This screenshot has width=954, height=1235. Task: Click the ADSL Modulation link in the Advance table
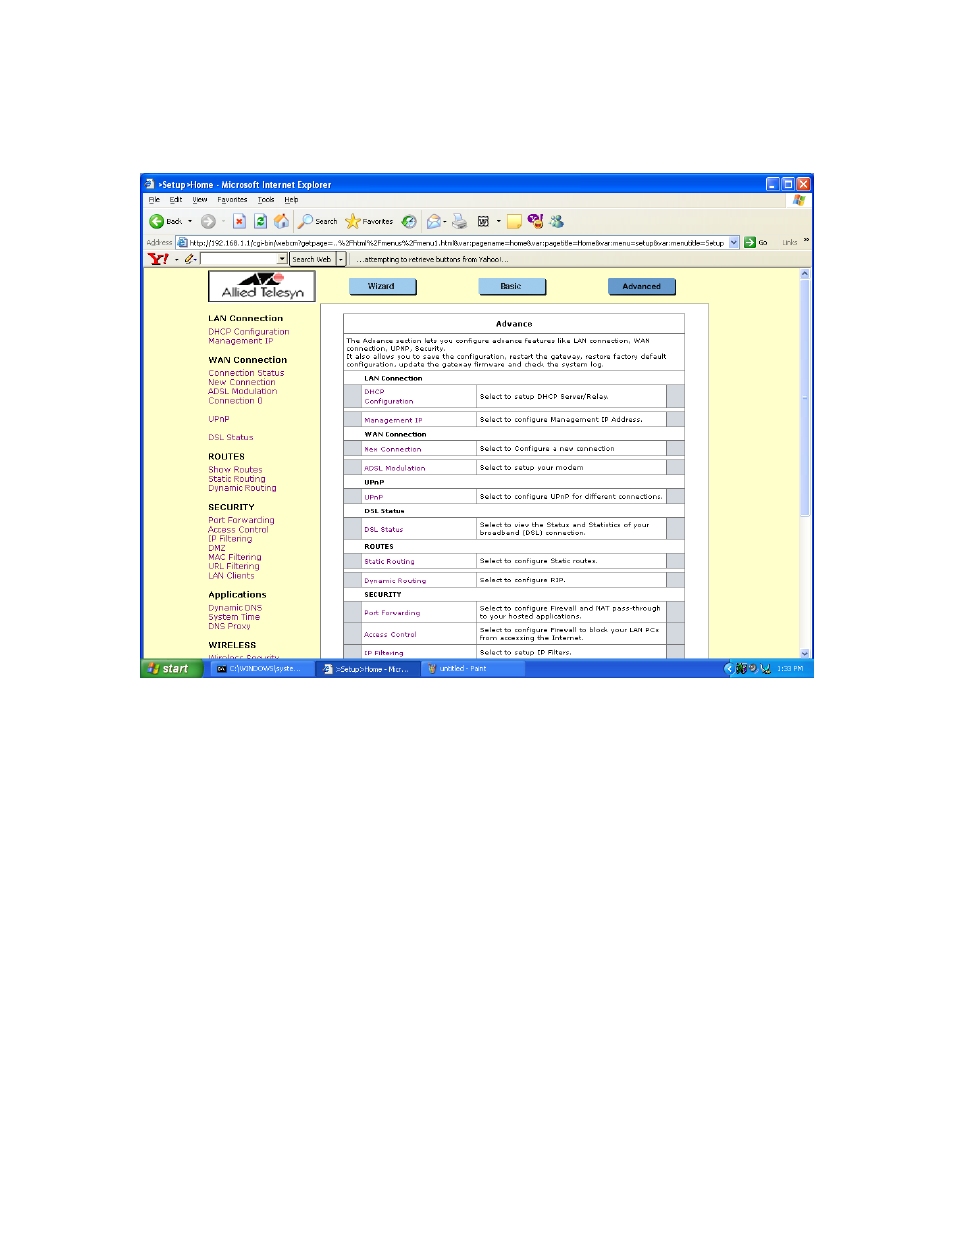(x=395, y=468)
